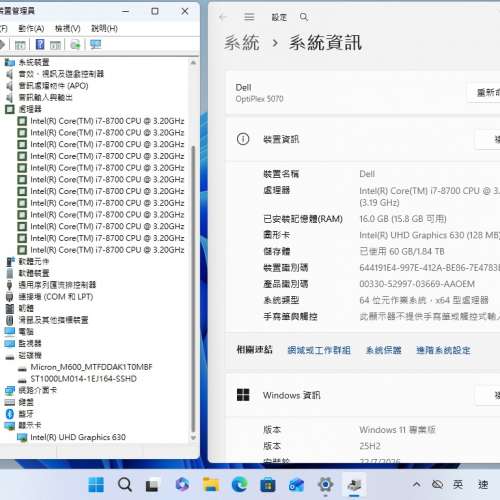Switch to Settings gear on taskbar
Screen dimensions: 500x500
(325, 484)
